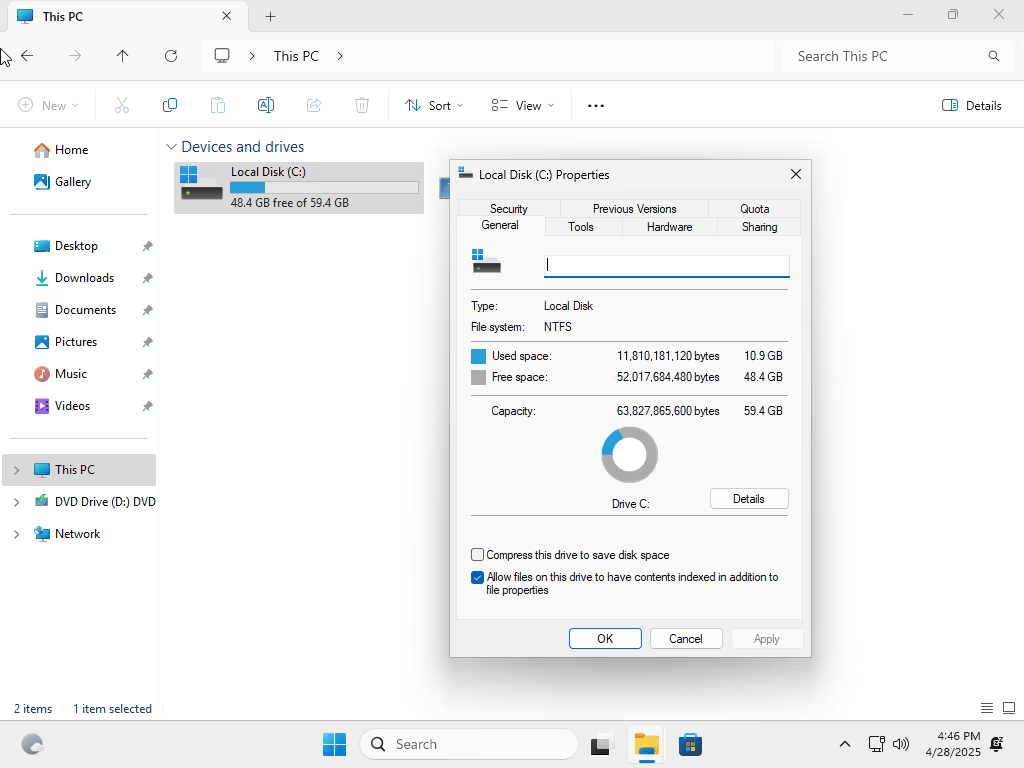Select the Hardware tab
This screenshot has width=1024, height=768.
(x=669, y=227)
